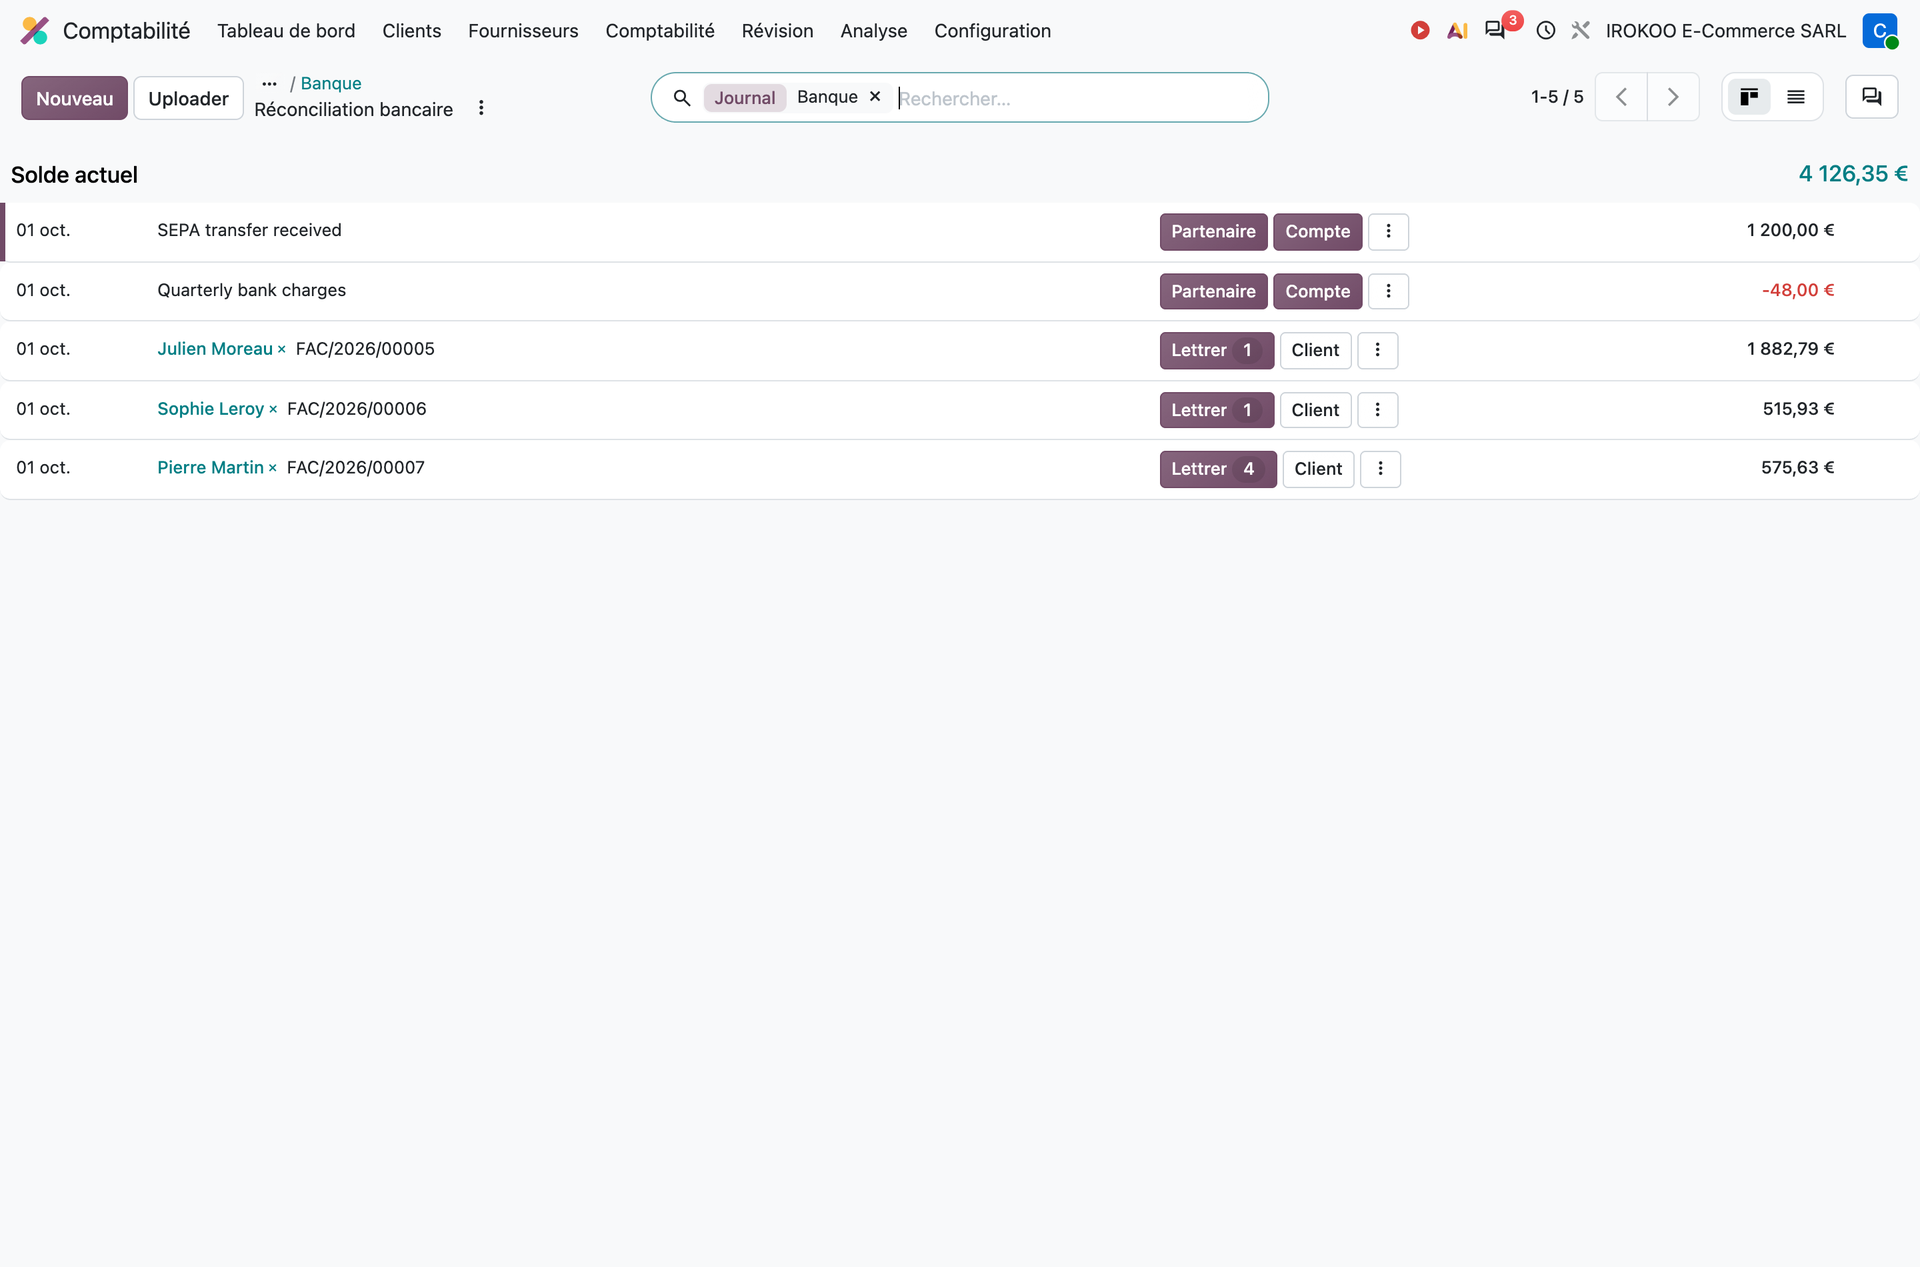Remove Sophie Leroy partner tag
This screenshot has width=1920, height=1267.
point(273,410)
